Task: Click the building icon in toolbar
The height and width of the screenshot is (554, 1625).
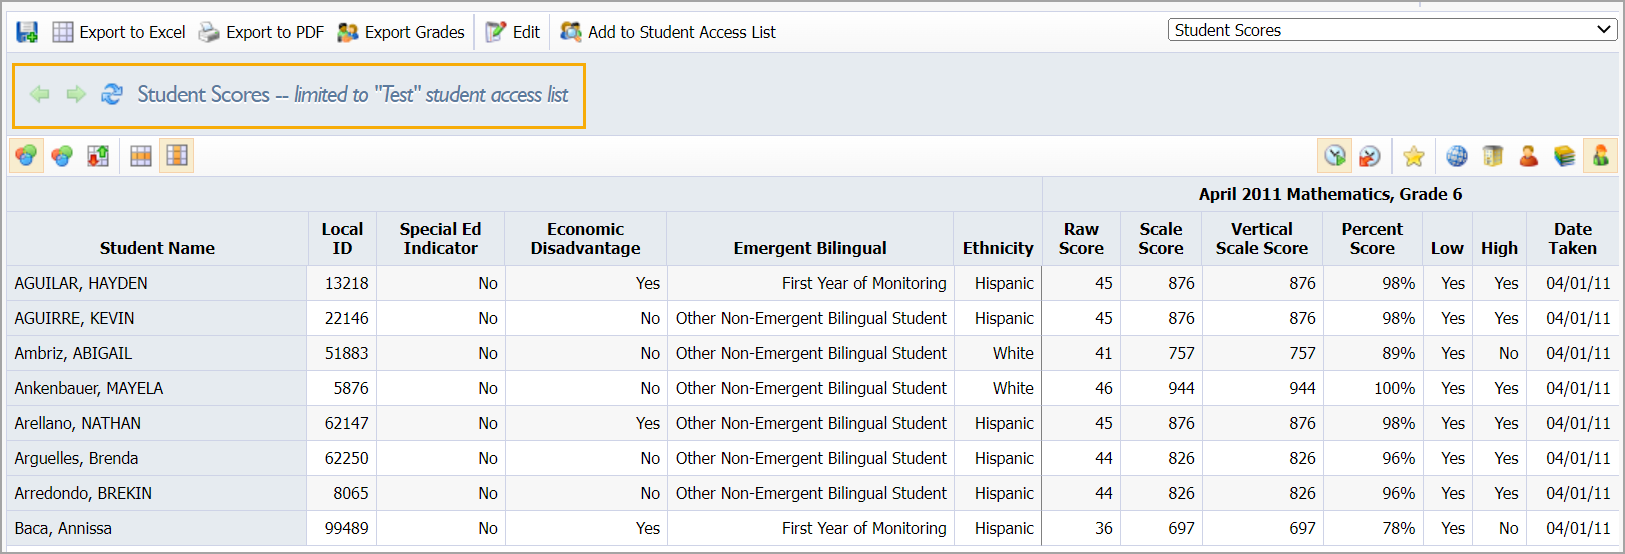Action: (x=1493, y=156)
